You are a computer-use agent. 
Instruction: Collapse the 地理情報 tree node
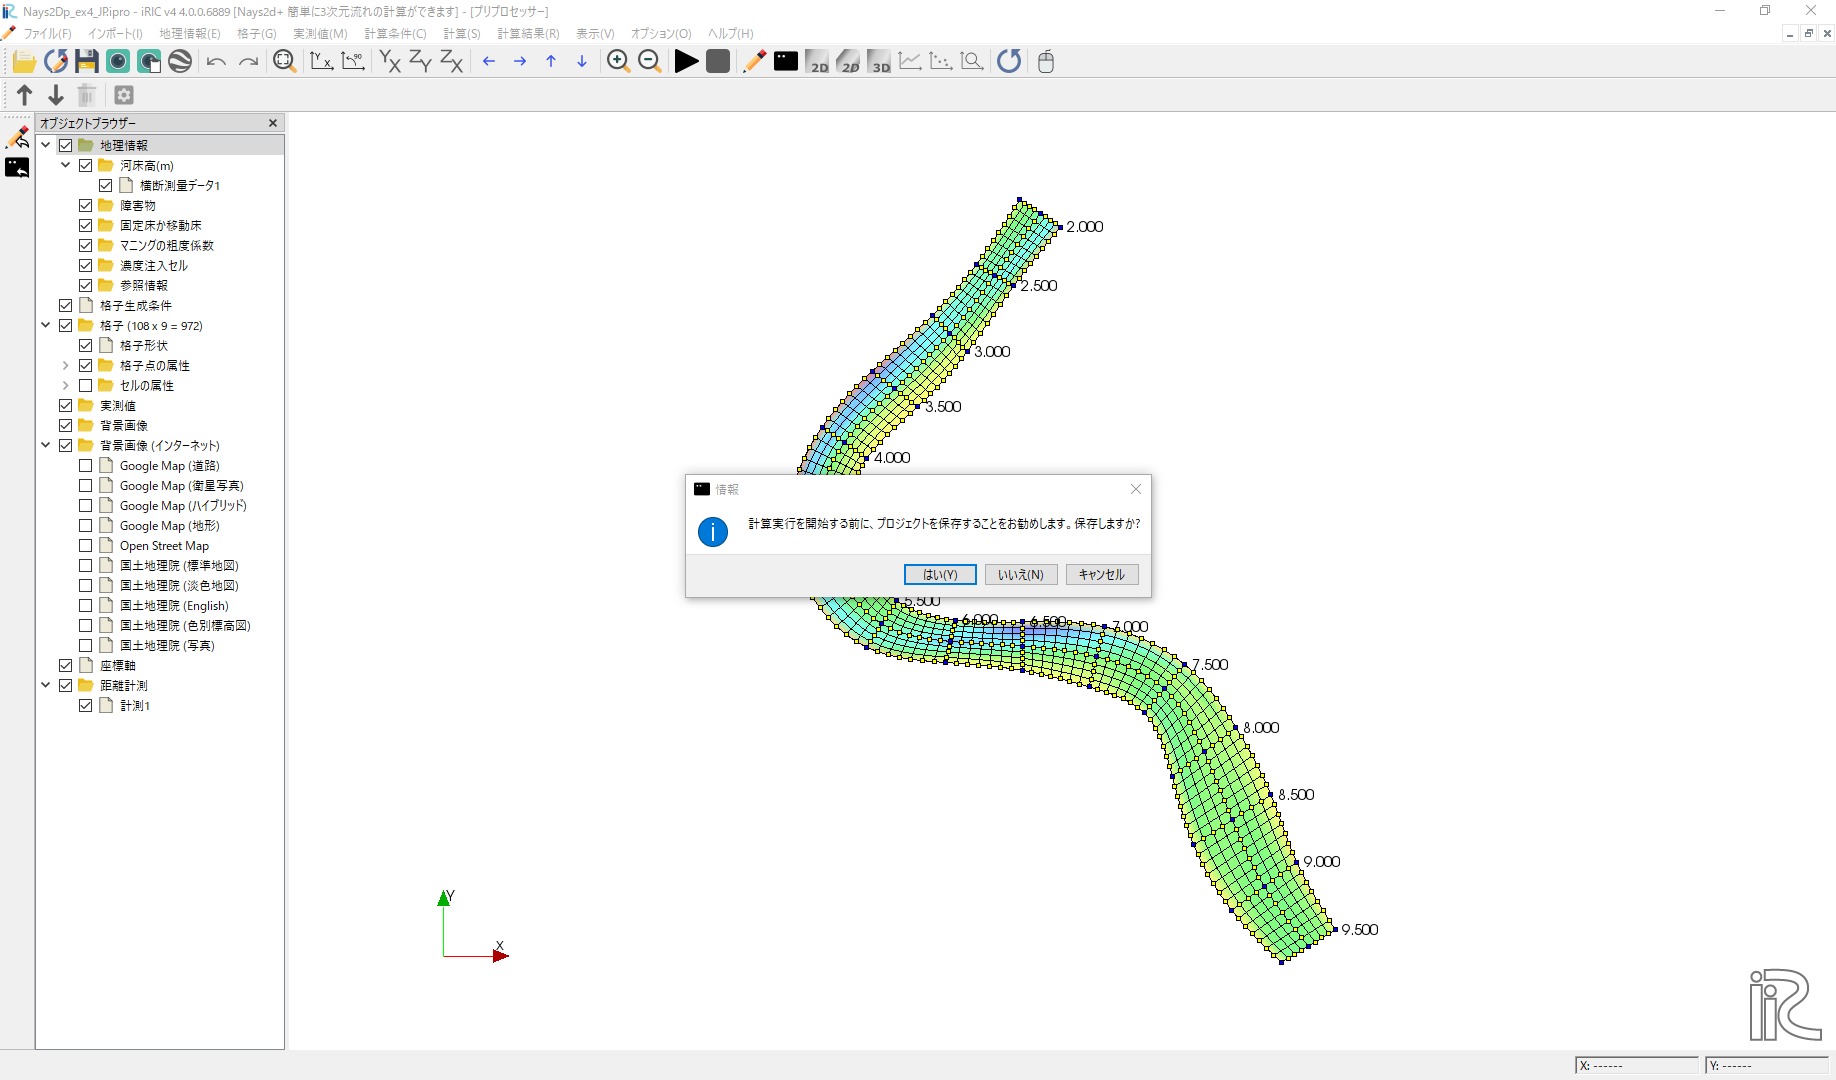pos(46,146)
